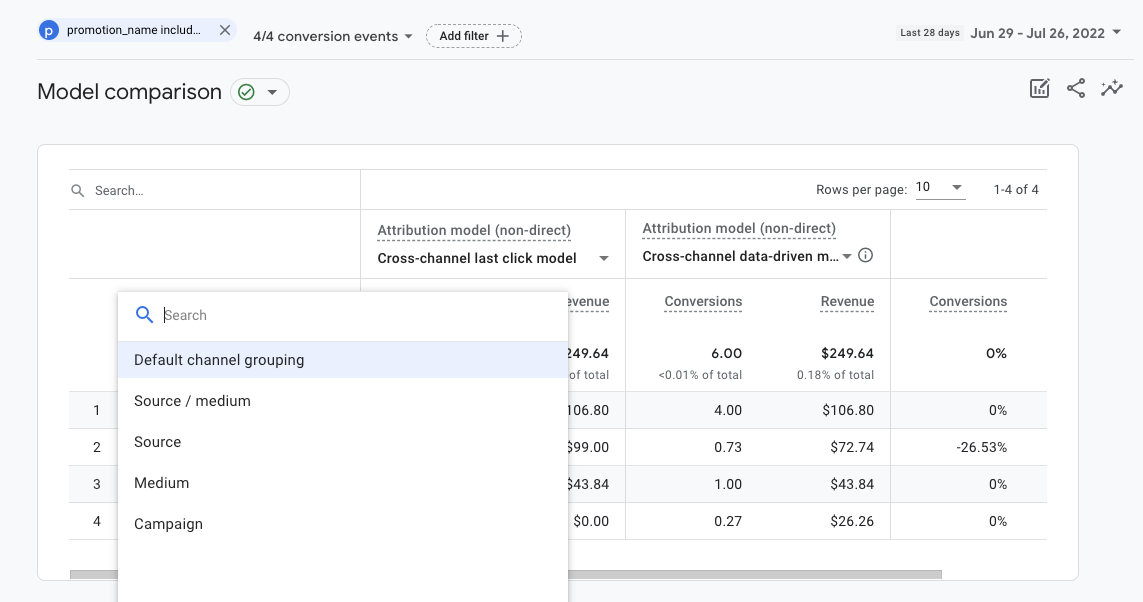This screenshot has height=602, width=1143.
Task: Remove the promotion_name filter with X
Action: (x=225, y=31)
